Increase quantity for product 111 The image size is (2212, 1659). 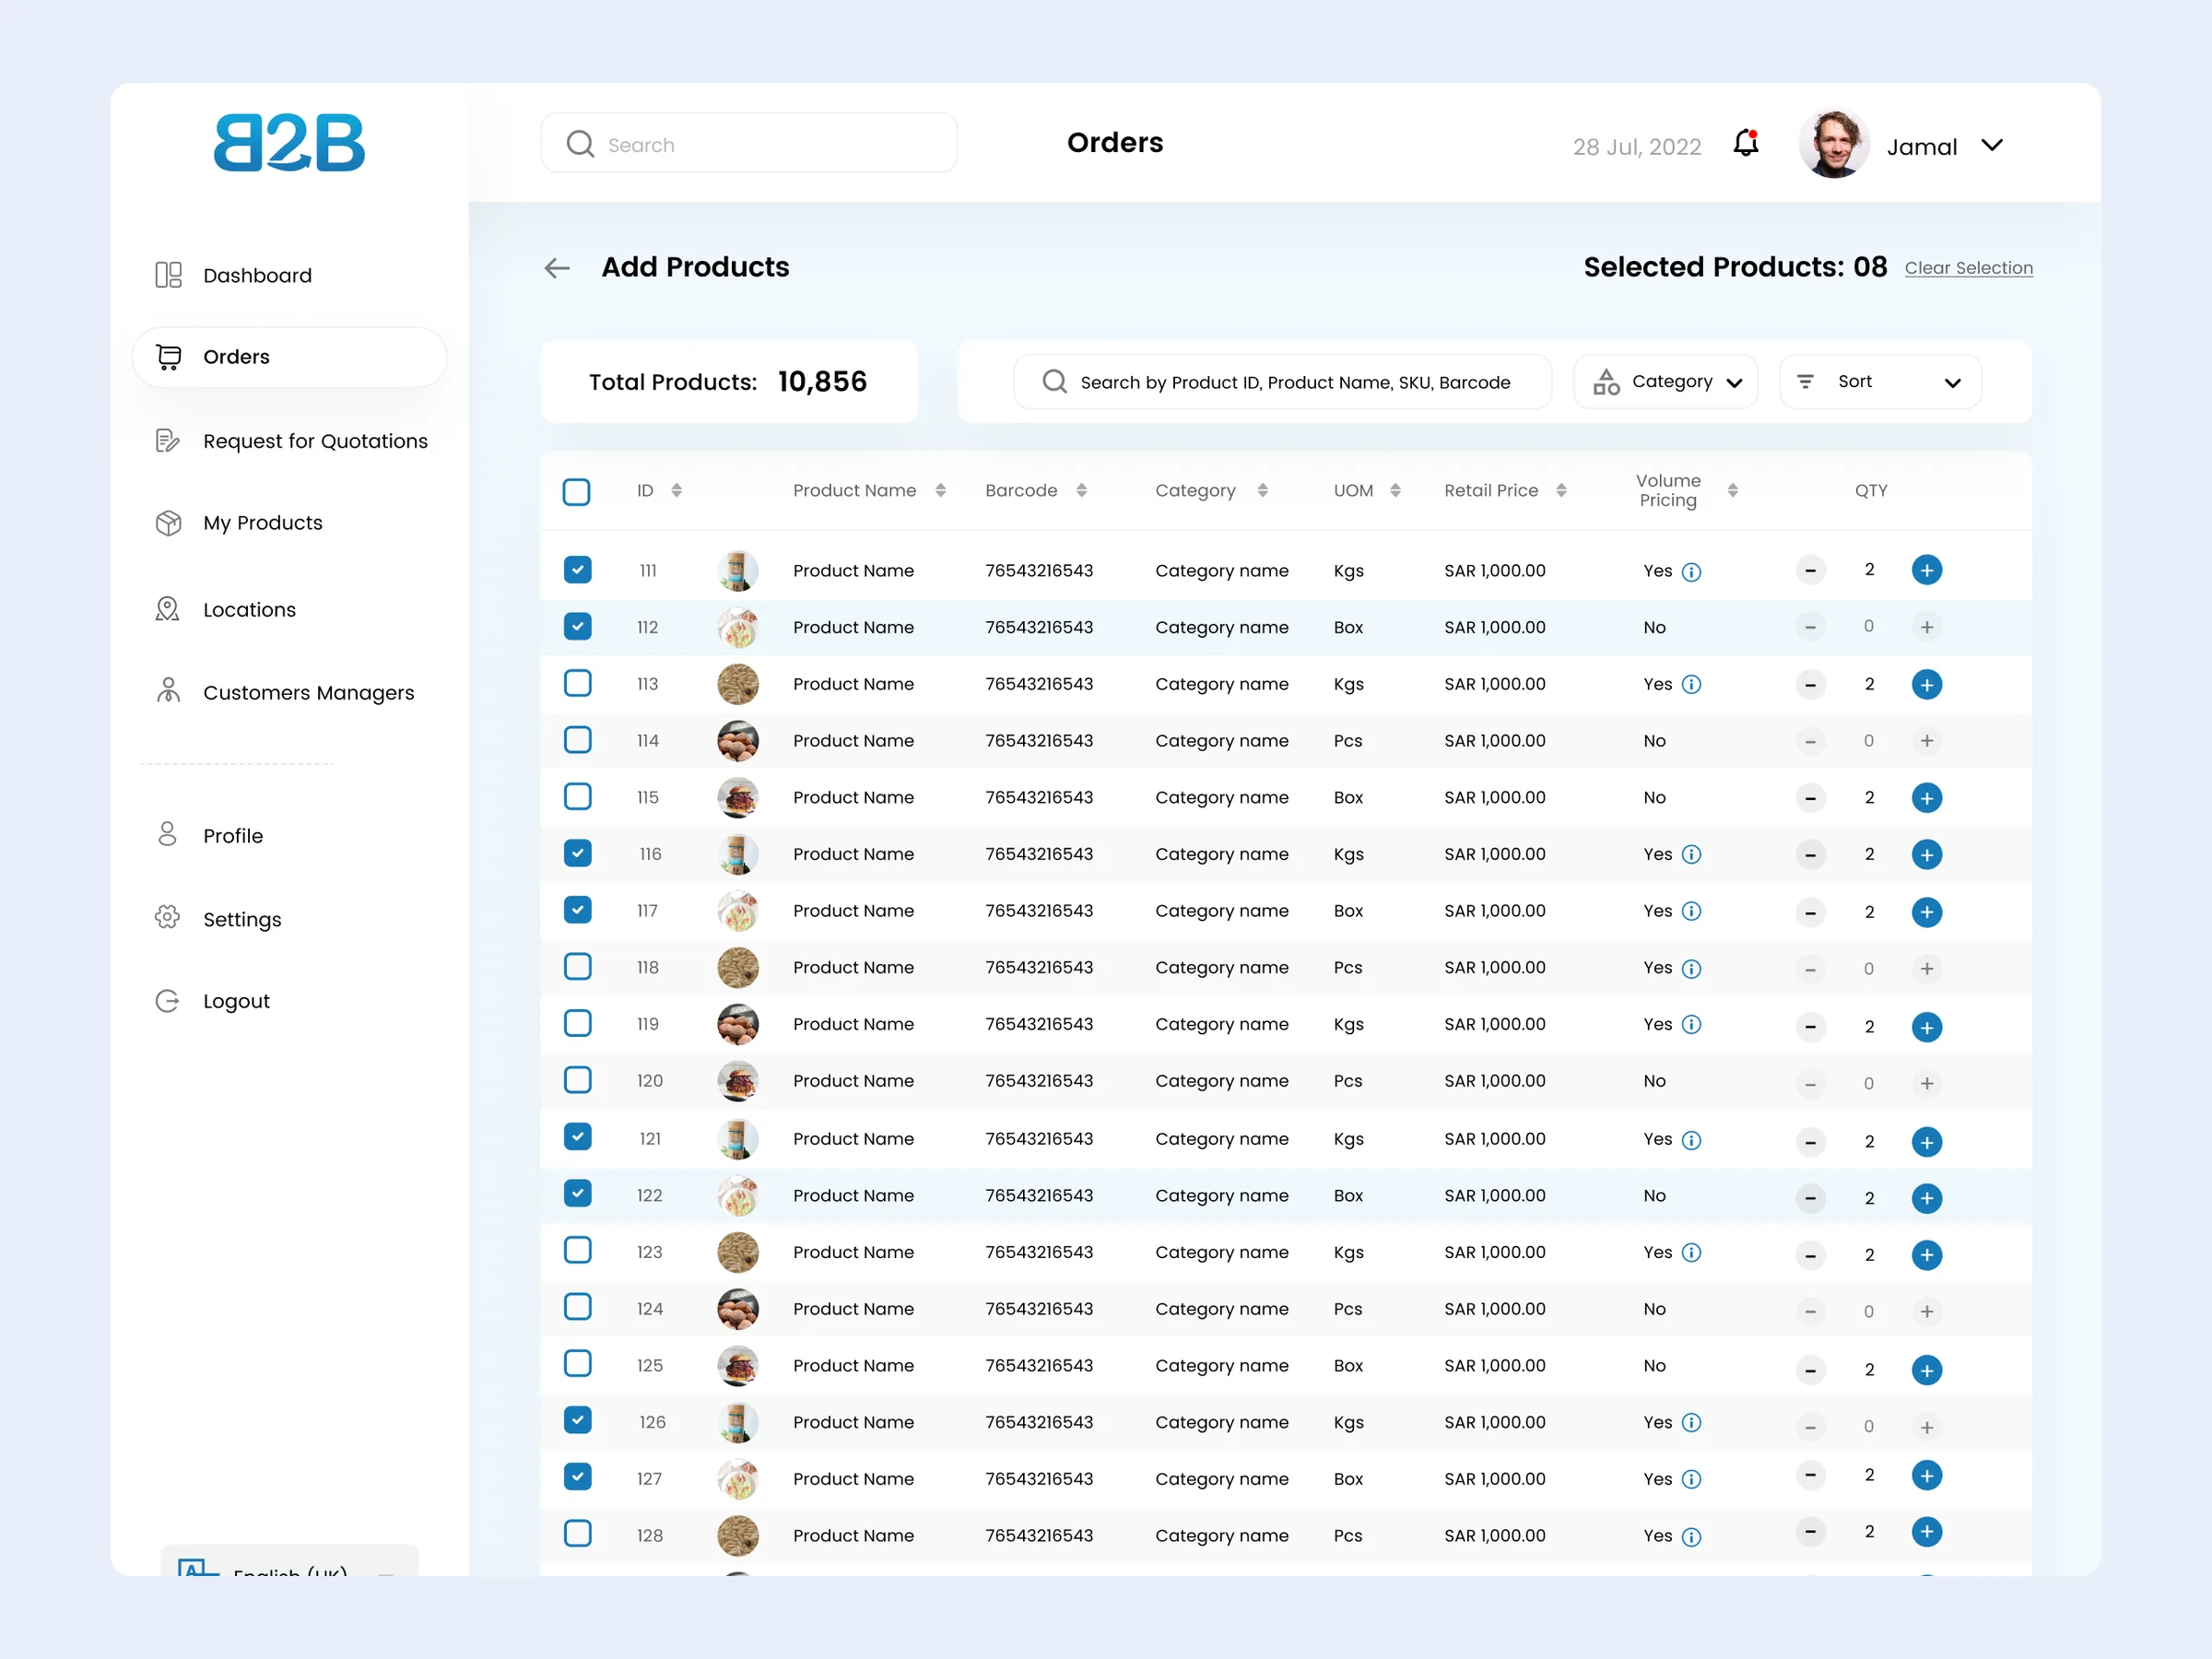coord(1926,570)
